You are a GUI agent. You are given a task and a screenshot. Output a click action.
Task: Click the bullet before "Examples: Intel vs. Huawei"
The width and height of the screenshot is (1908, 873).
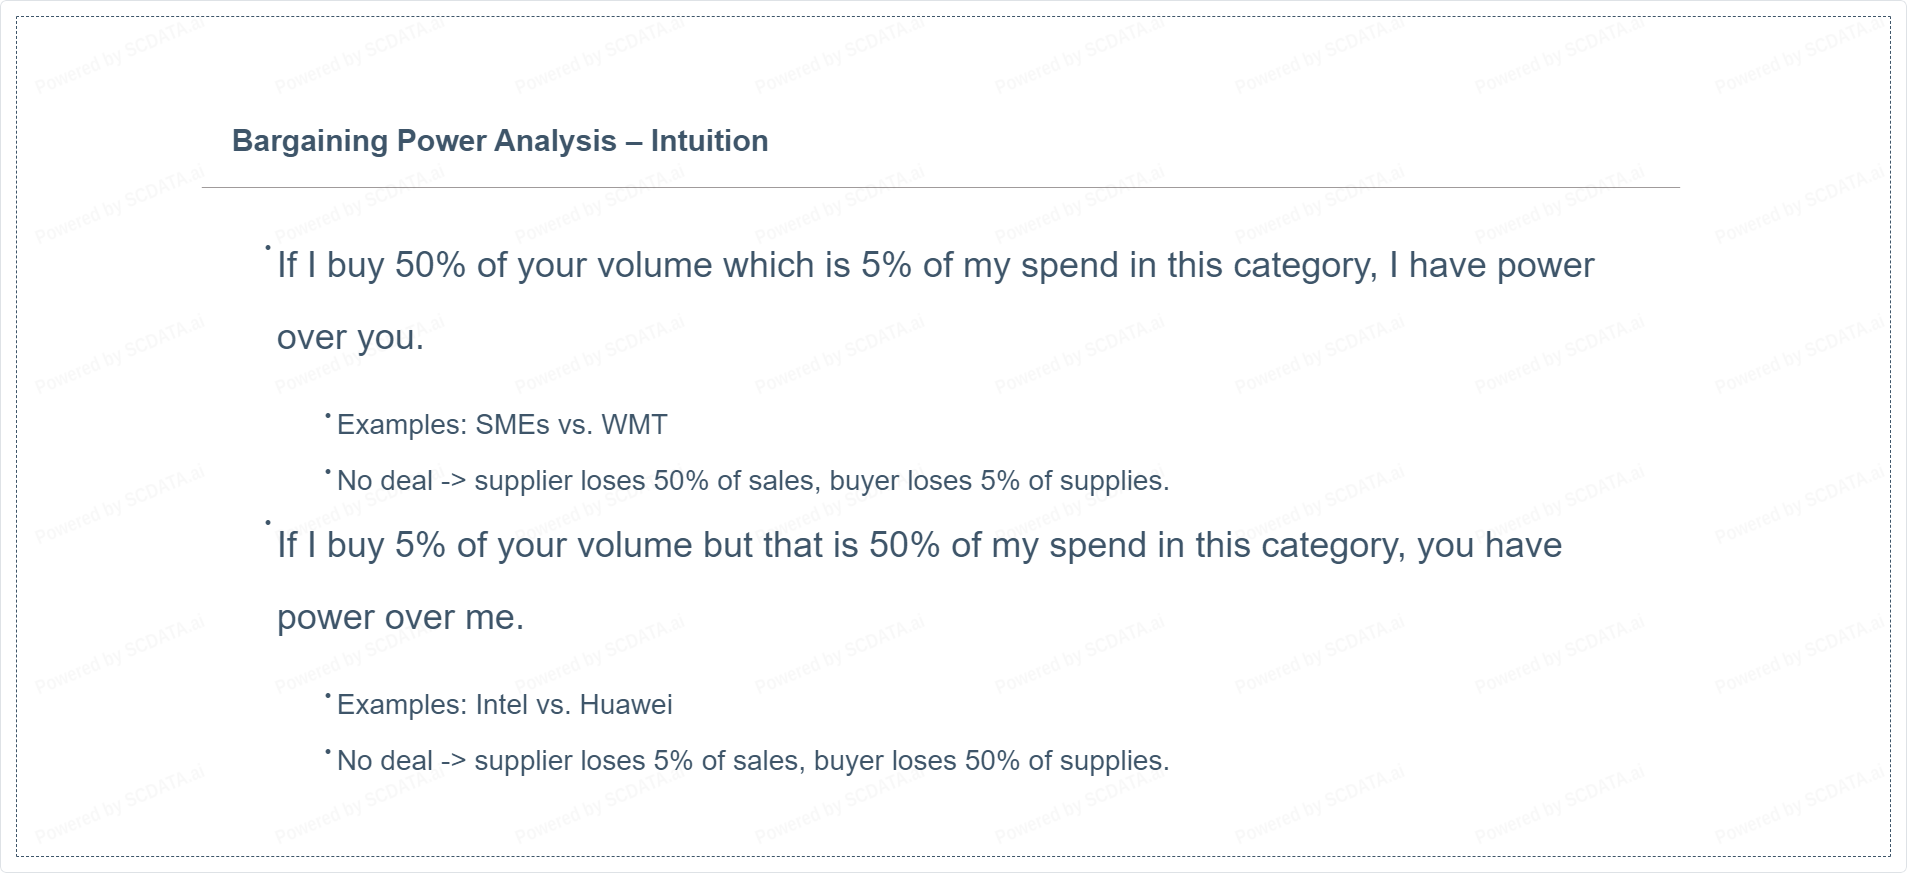click(x=328, y=695)
